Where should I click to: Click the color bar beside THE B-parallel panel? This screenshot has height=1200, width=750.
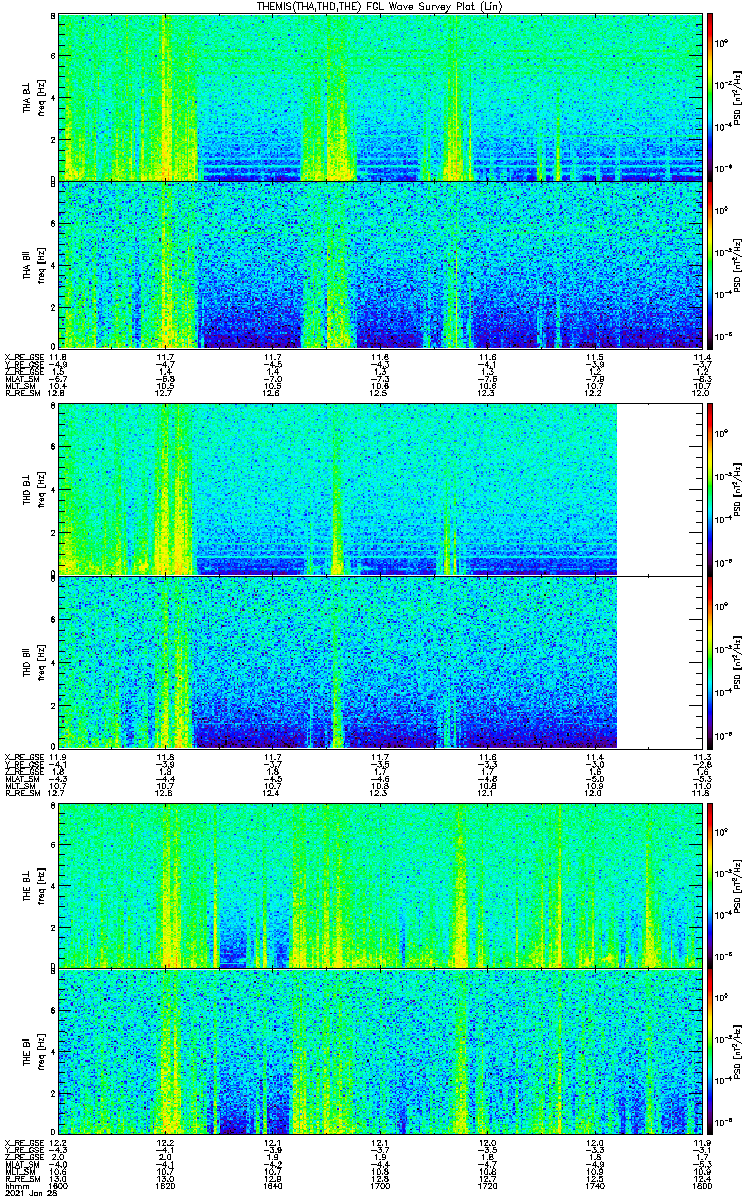(x=710, y=1051)
